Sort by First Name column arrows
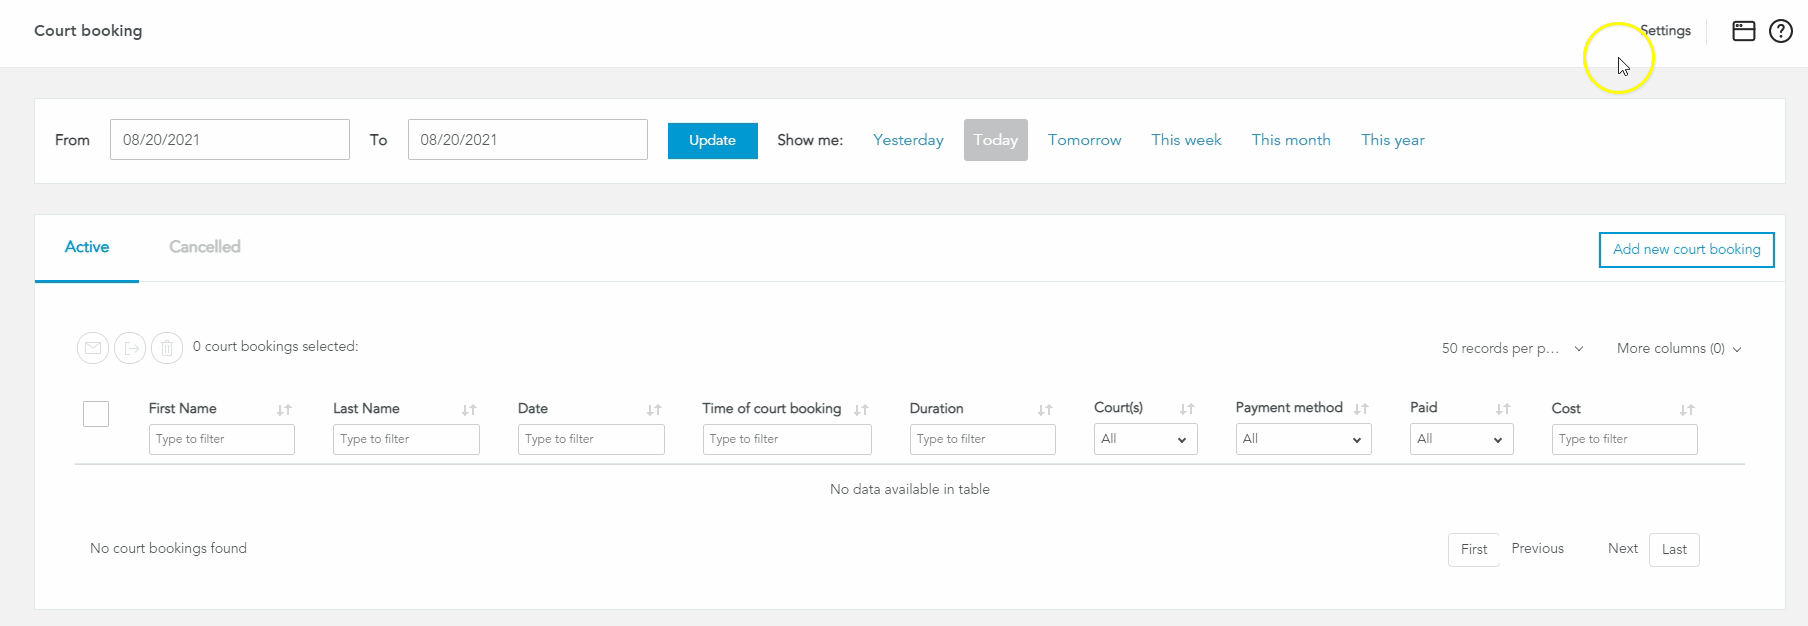This screenshot has width=1808, height=626. pyautogui.click(x=284, y=410)
